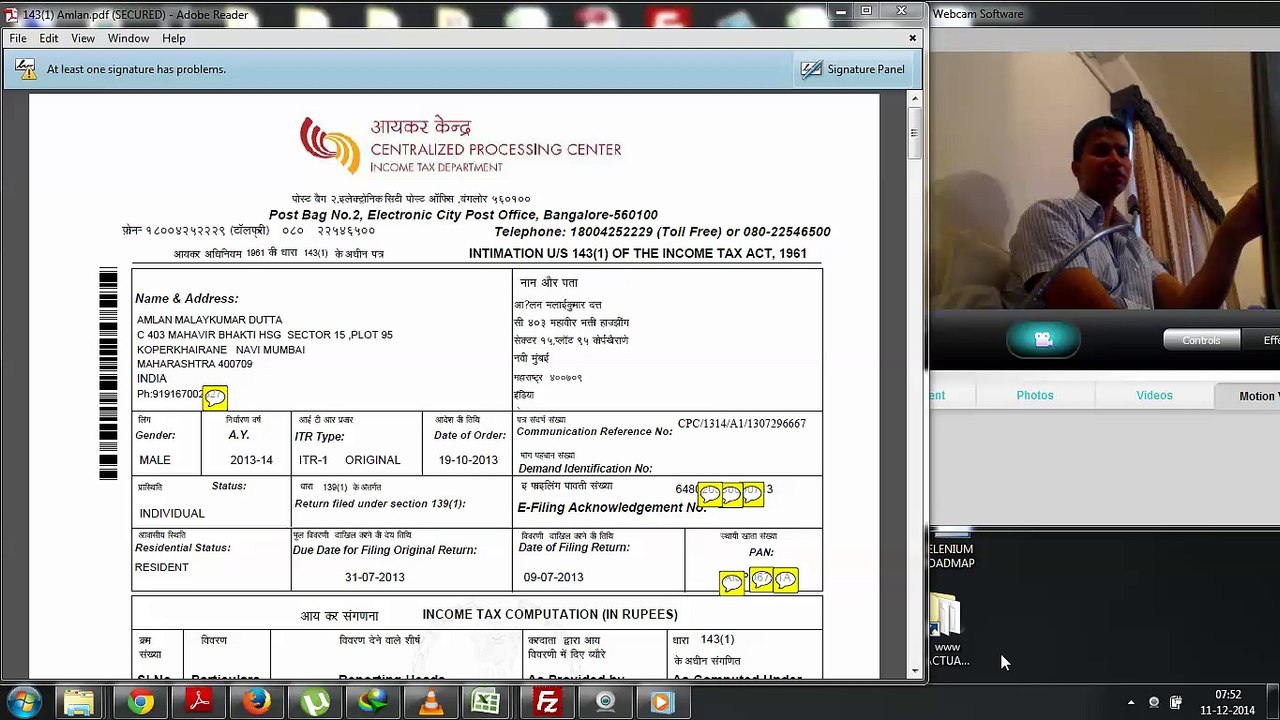Click the webcam live preview
The height and width of the screenshot is (720, 1280).
1105,180
